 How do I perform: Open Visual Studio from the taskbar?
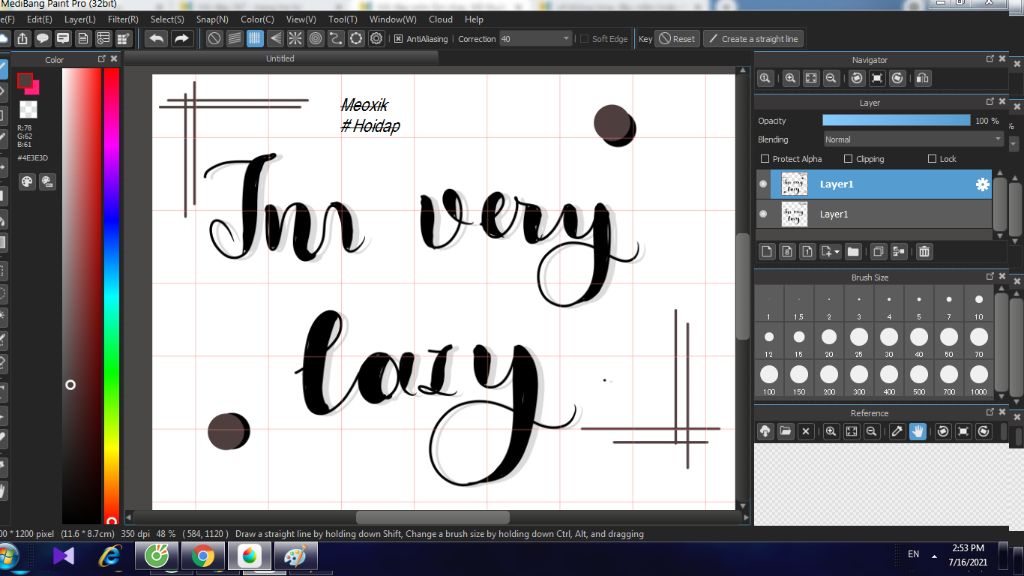[x=63, y=556]
